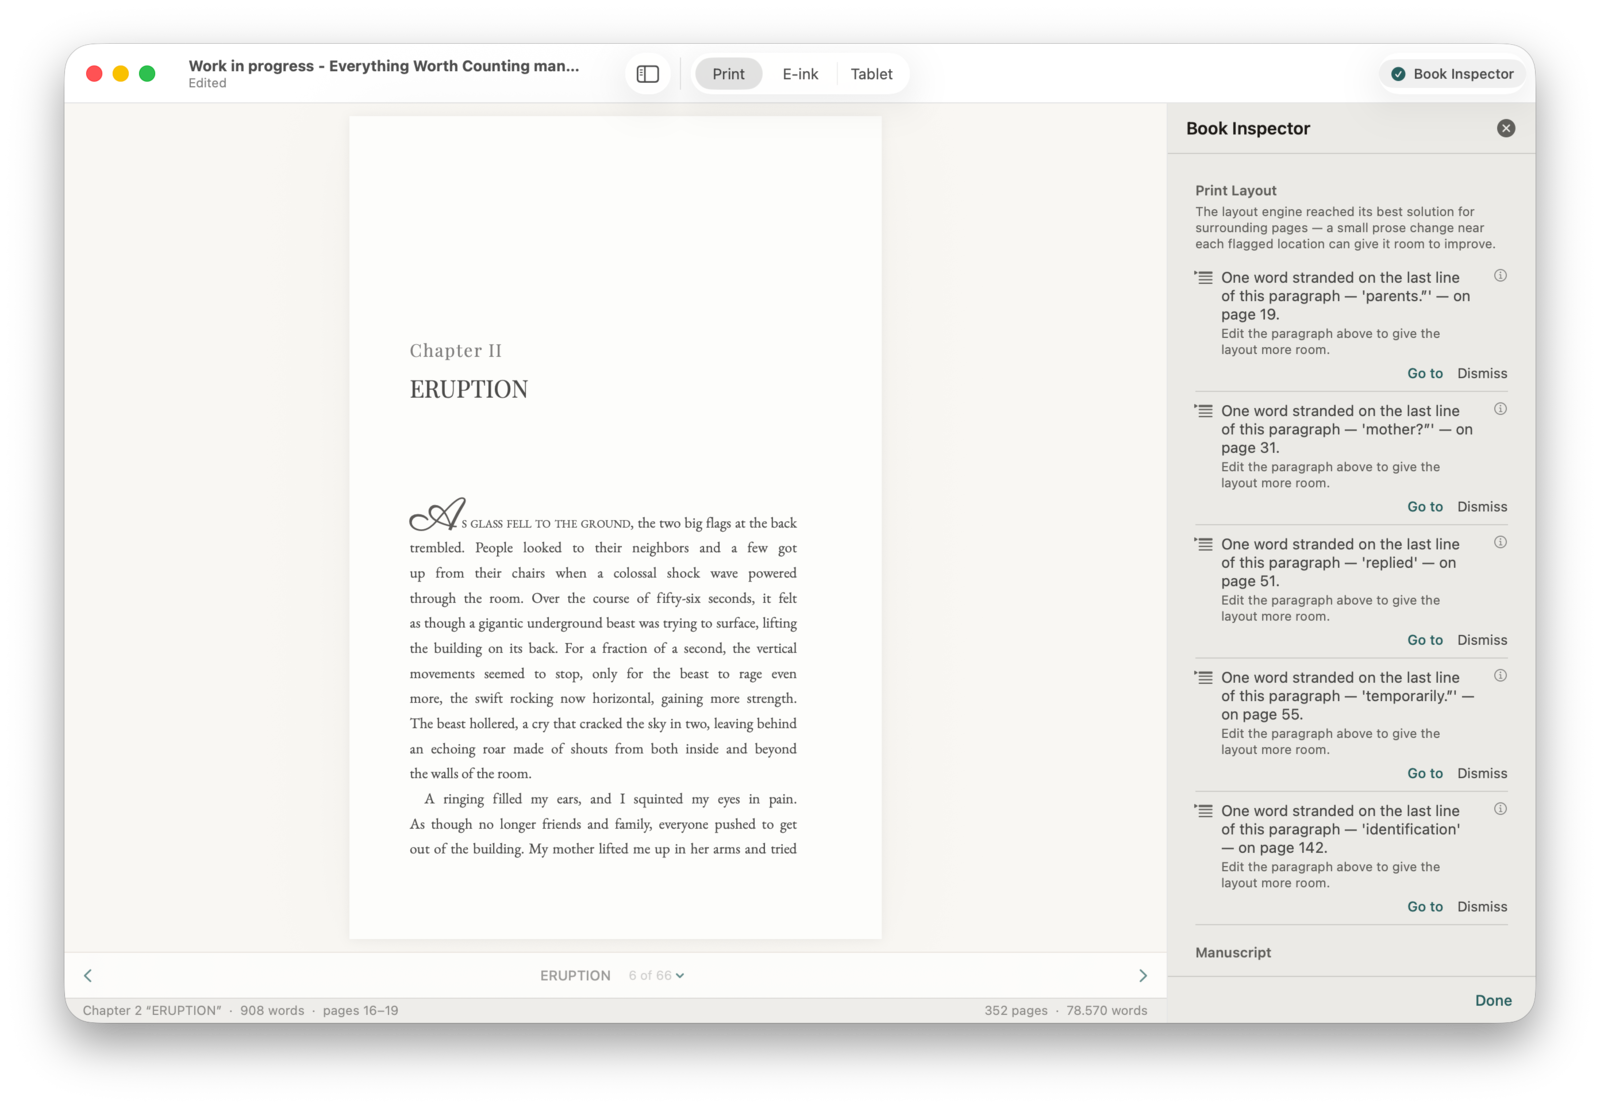The image size is (1600, 1108).
Task: Click '78.570 words' in status bar
Action: (1106, 1010)
